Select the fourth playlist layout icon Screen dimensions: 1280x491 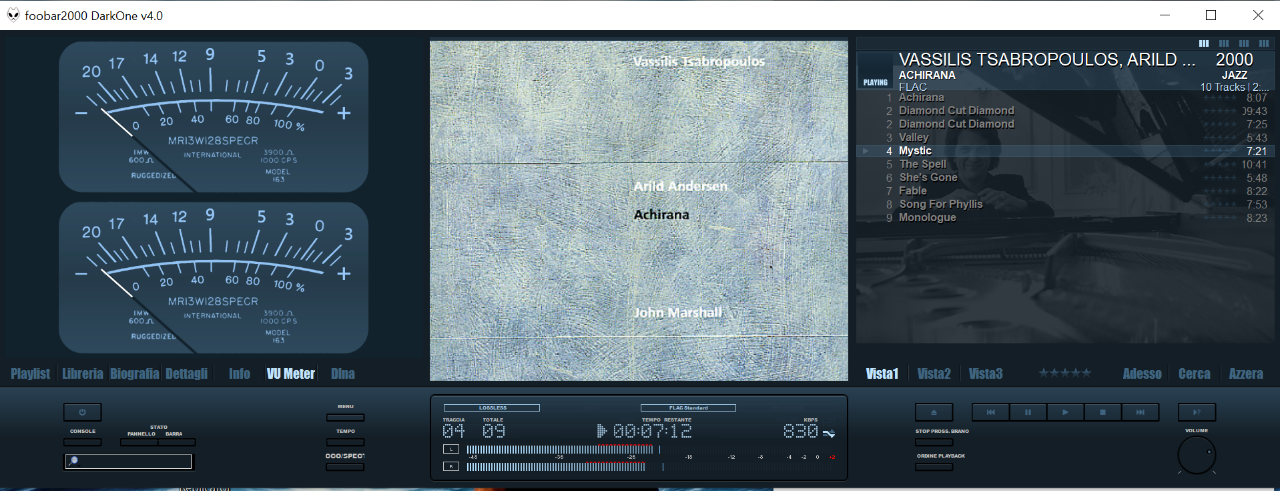pos(1263,43)
